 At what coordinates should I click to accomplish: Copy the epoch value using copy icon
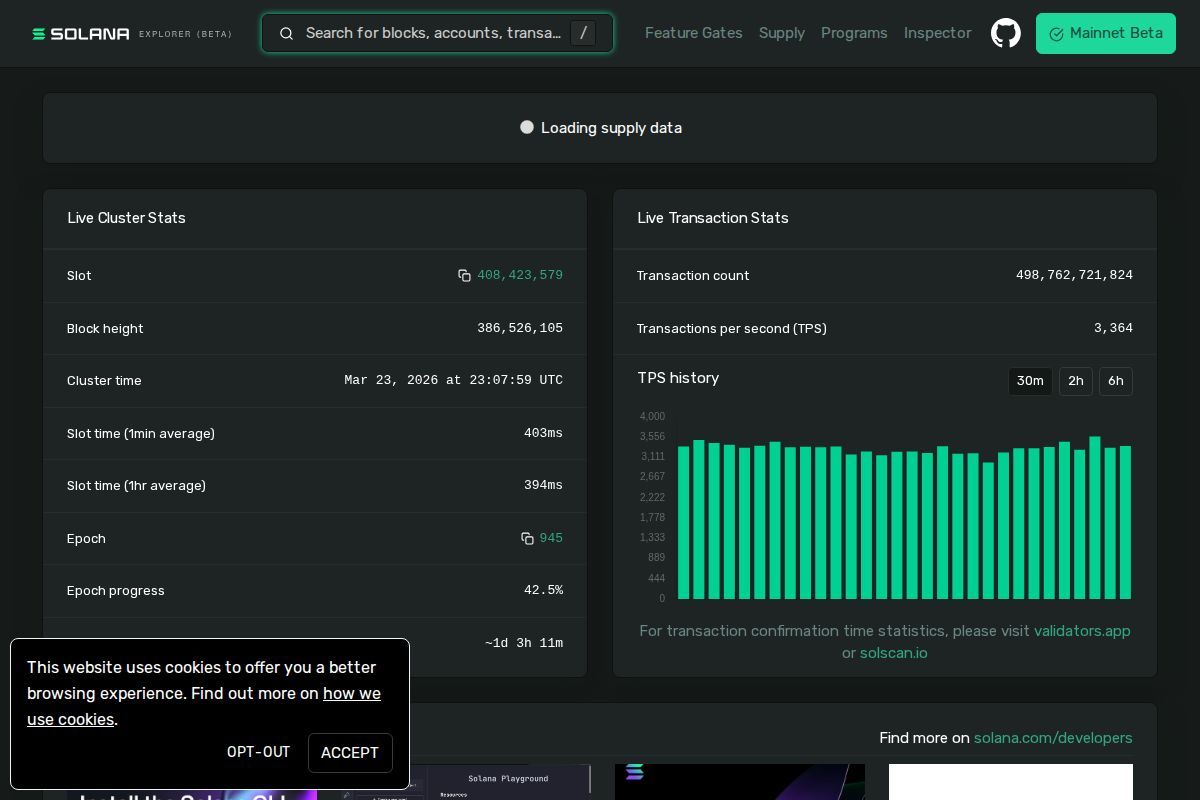pos(527,539)
